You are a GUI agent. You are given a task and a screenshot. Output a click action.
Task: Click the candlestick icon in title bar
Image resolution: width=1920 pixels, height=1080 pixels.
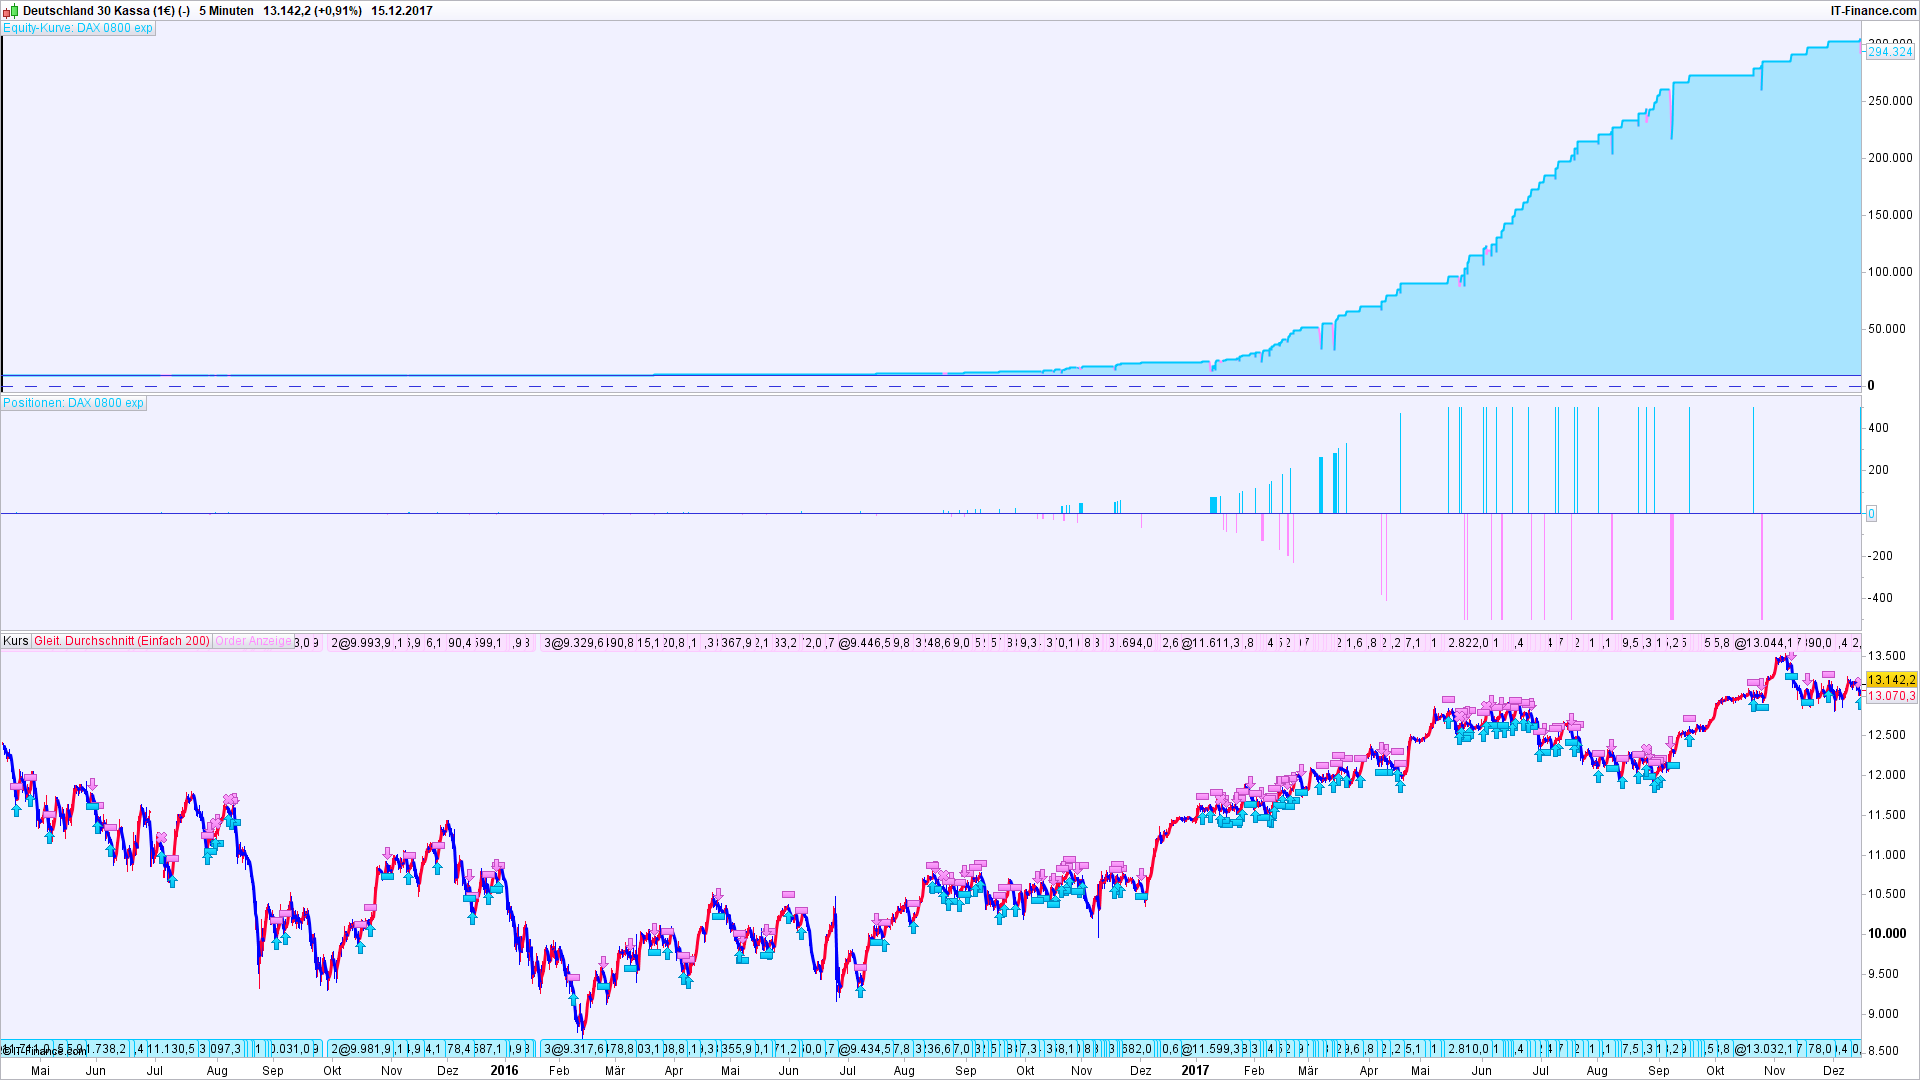[x=11, y=10]
